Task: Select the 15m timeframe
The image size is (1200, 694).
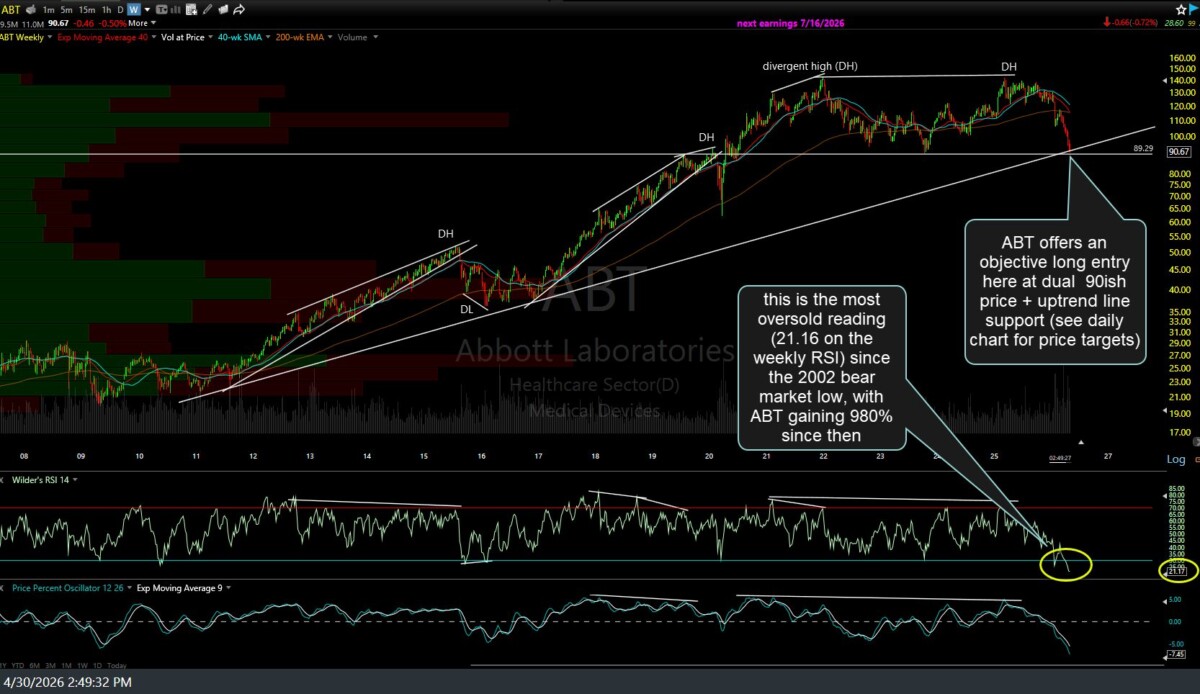Action: [x=87, y=10]
